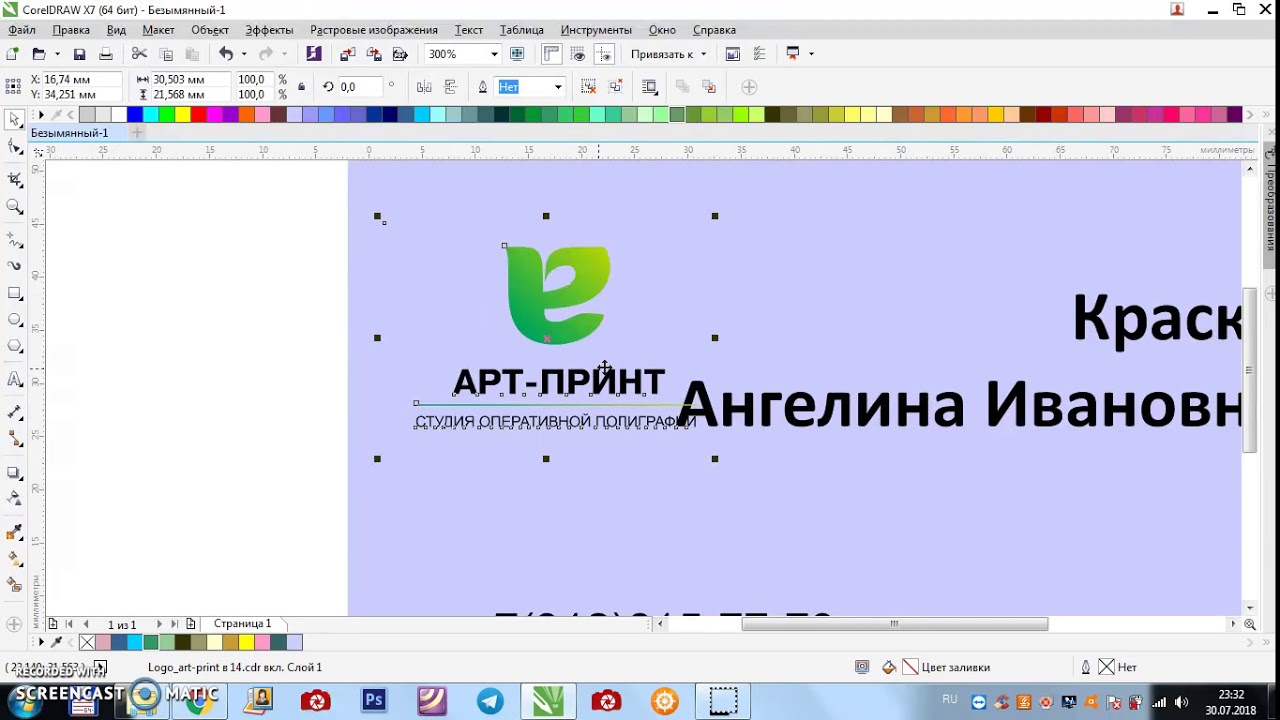Toggle the lock ratio padlock
Image resolution: width=1280 pixels, height=720 pixels.
point(302,87)
